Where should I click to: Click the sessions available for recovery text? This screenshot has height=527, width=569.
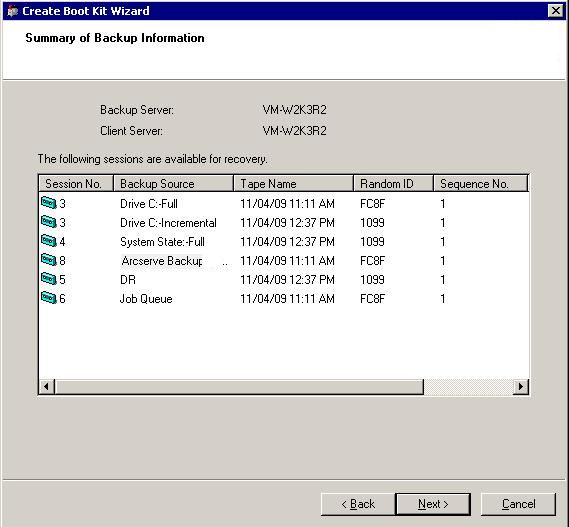pos(152,159)
